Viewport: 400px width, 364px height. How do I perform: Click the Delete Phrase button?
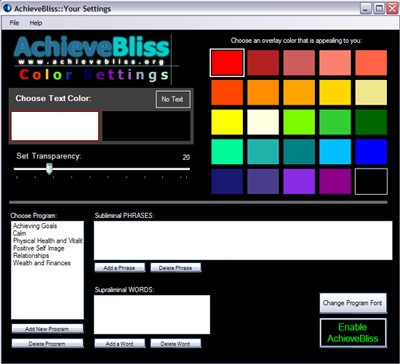[176, 268]
